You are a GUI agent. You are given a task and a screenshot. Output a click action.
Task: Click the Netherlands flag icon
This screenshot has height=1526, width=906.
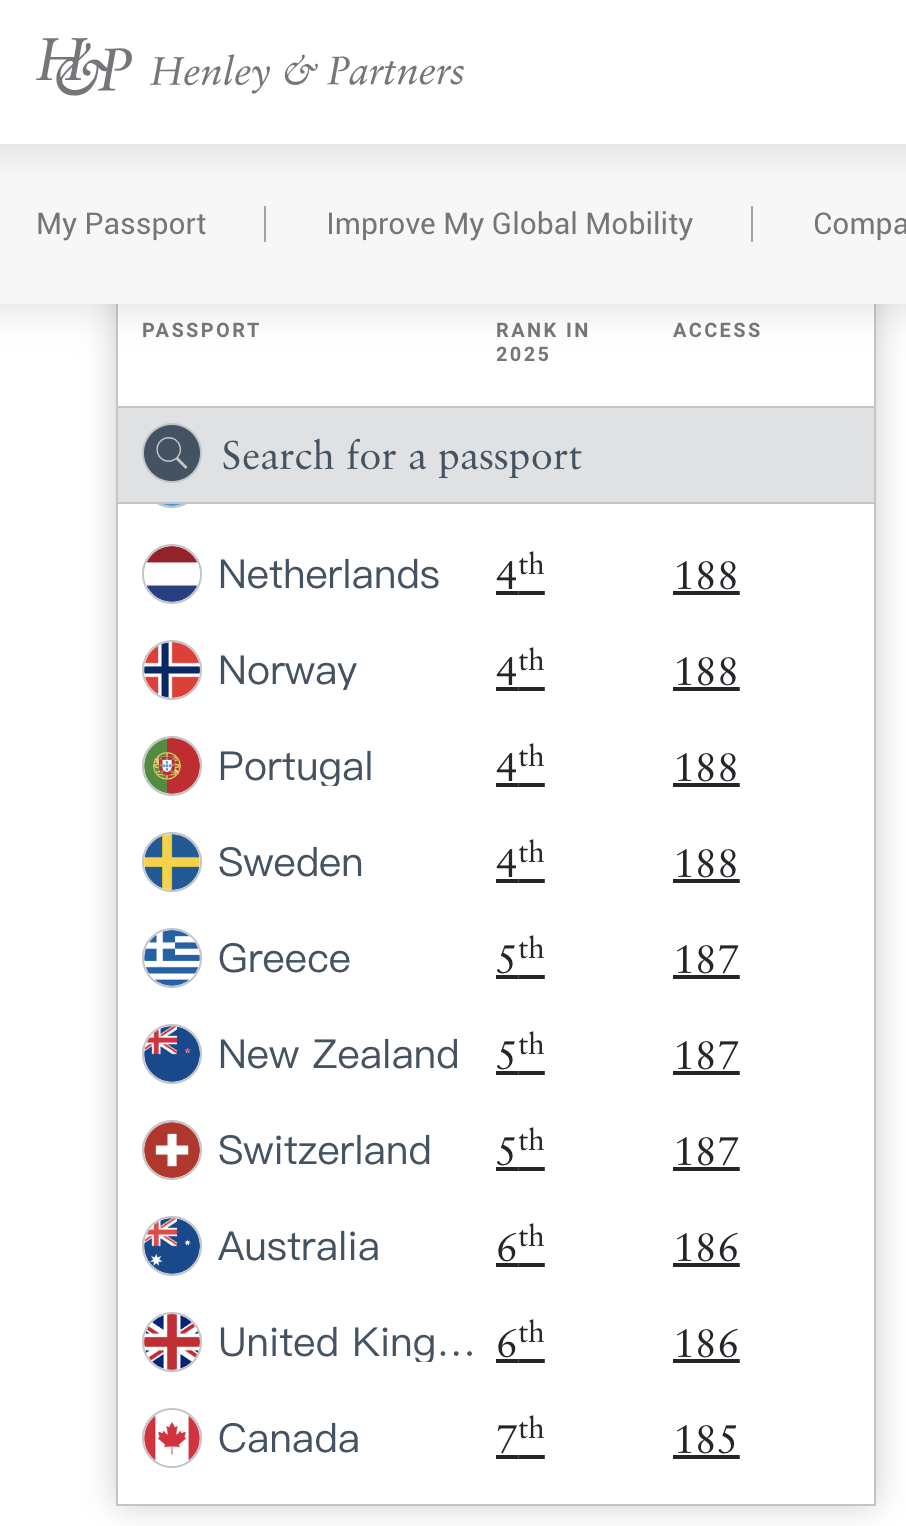tap(172, 574)
